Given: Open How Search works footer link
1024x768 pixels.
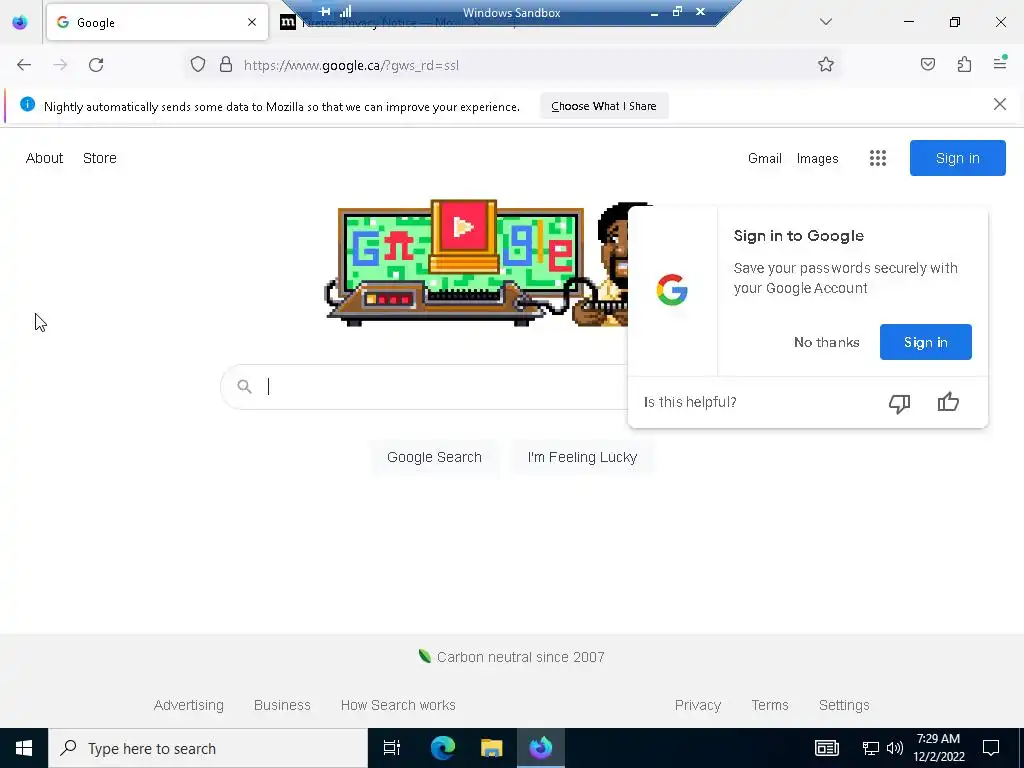Looking at the screenshot, I should (x=398, y=705).
